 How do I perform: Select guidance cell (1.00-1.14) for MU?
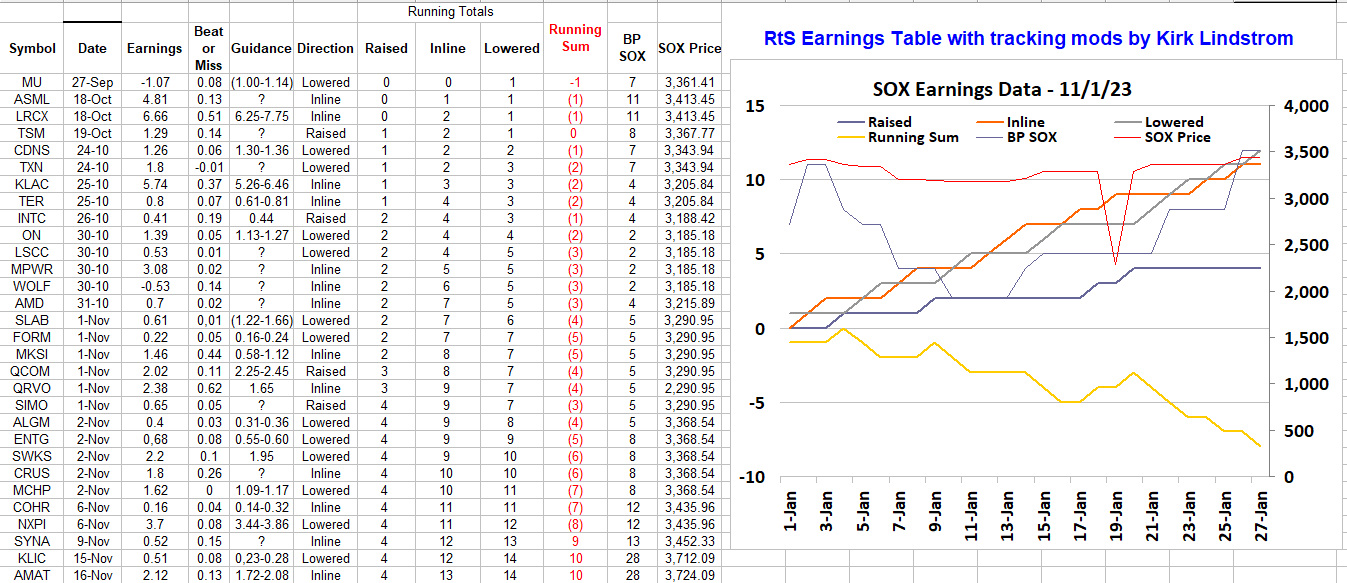coord(260,82)
